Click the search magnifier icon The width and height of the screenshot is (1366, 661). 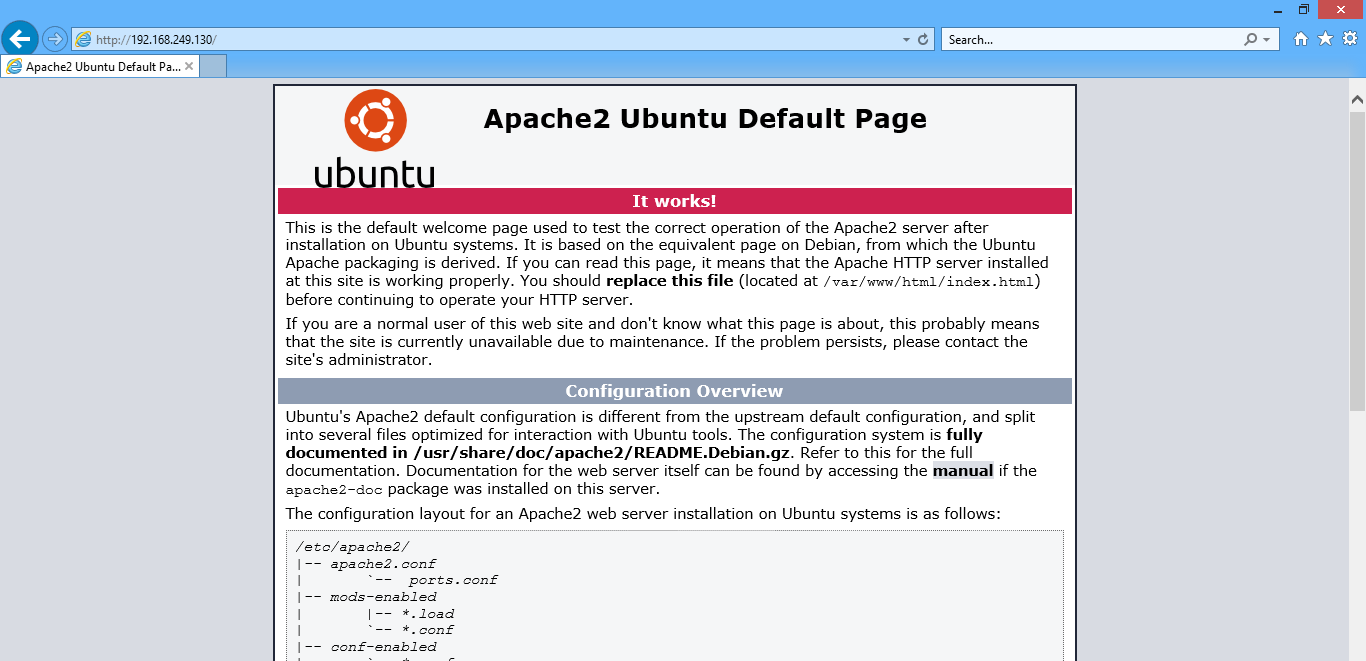coord(1250,40)
